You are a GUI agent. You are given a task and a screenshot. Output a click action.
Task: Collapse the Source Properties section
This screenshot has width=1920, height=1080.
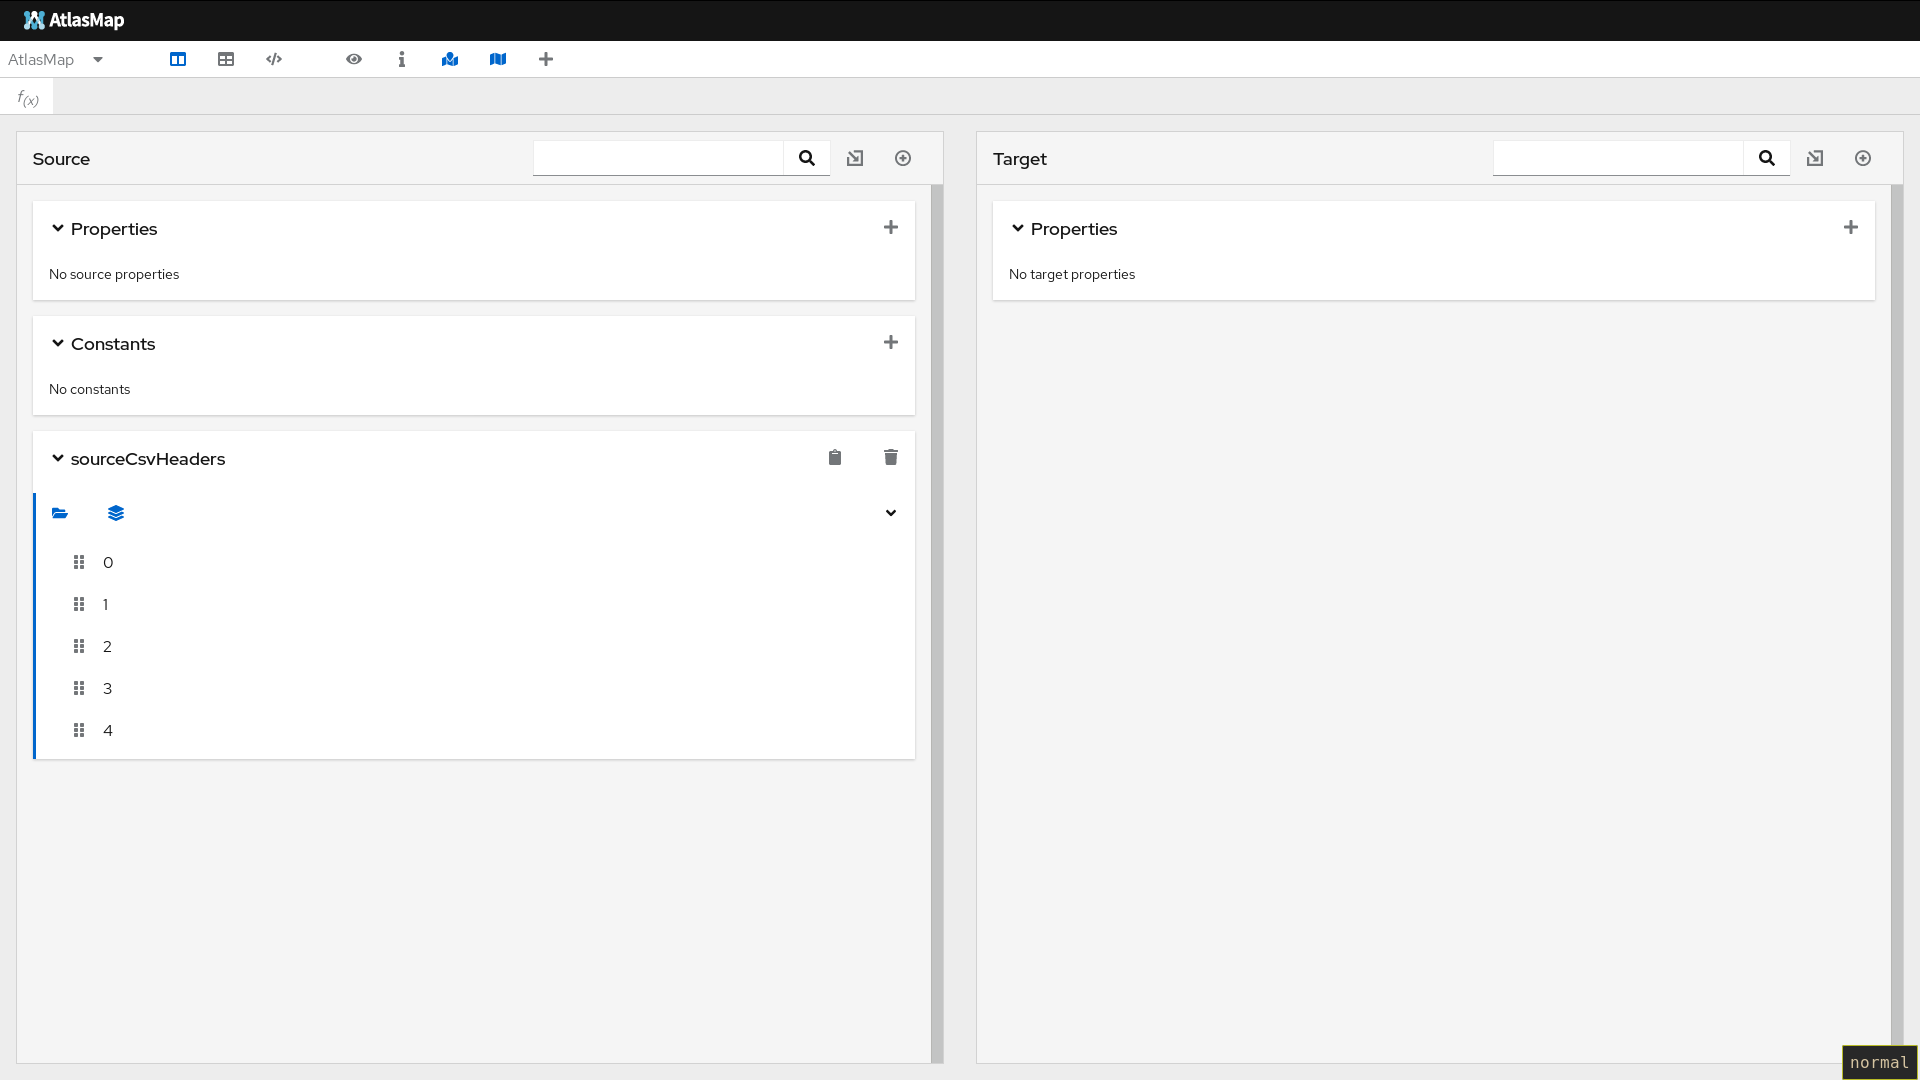coord(57,228)
